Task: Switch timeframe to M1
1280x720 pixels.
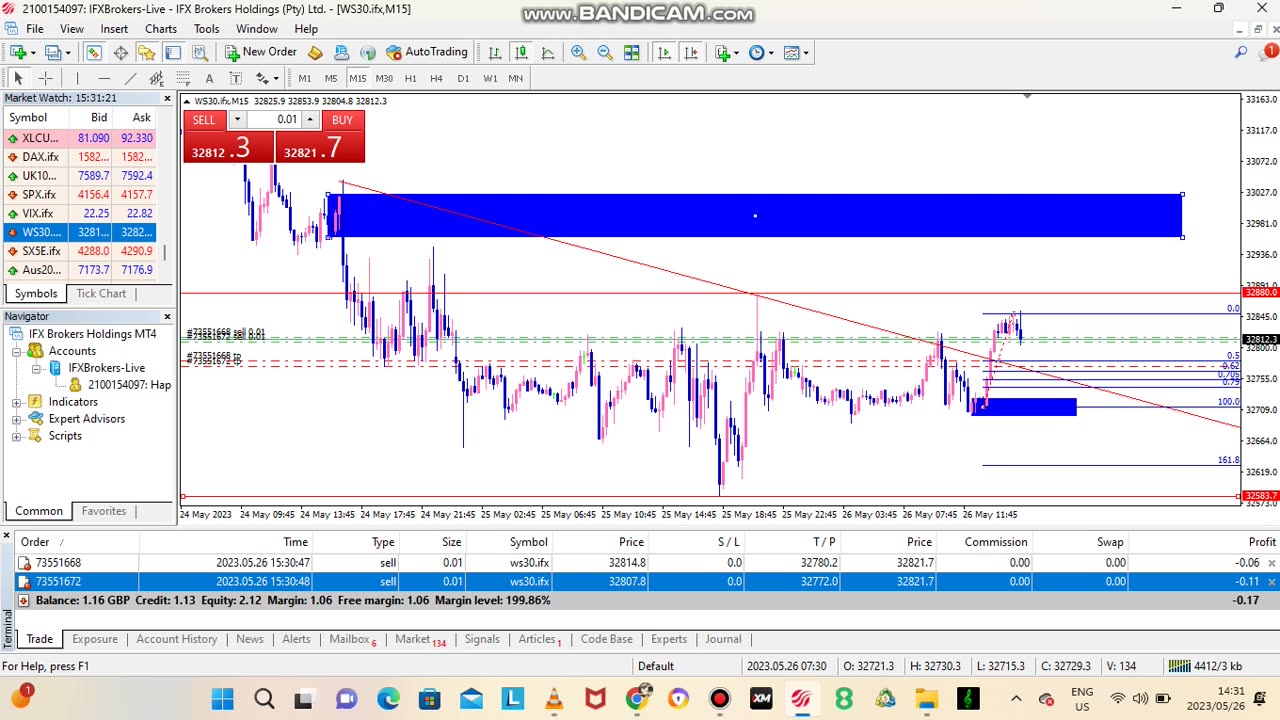Action: coord(304,78)
